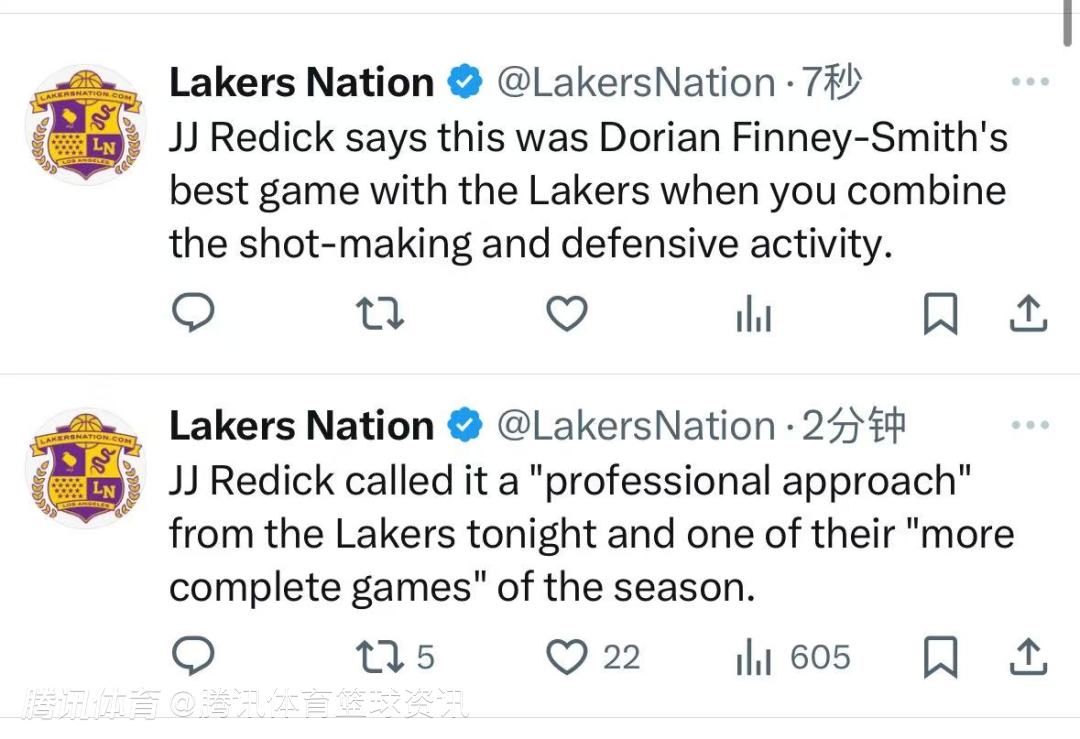Open Lakers Nation avatar on first tweet
Screen dimensions: 1080x739
point(85,125)
